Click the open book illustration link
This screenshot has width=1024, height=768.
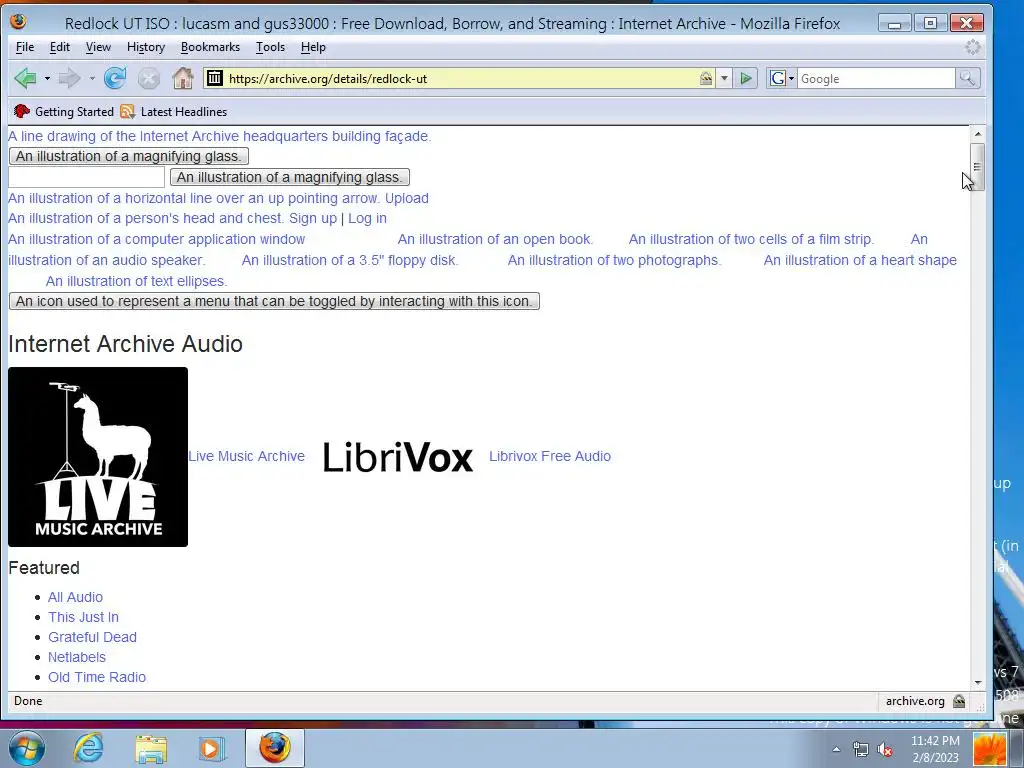click(x=496, y=239)
